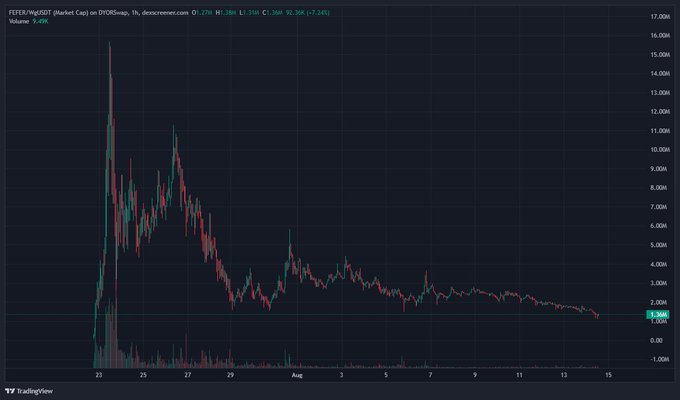Click the 15.00M price axis label
This screenshot has width=680, height=400.
coord(660,55)
